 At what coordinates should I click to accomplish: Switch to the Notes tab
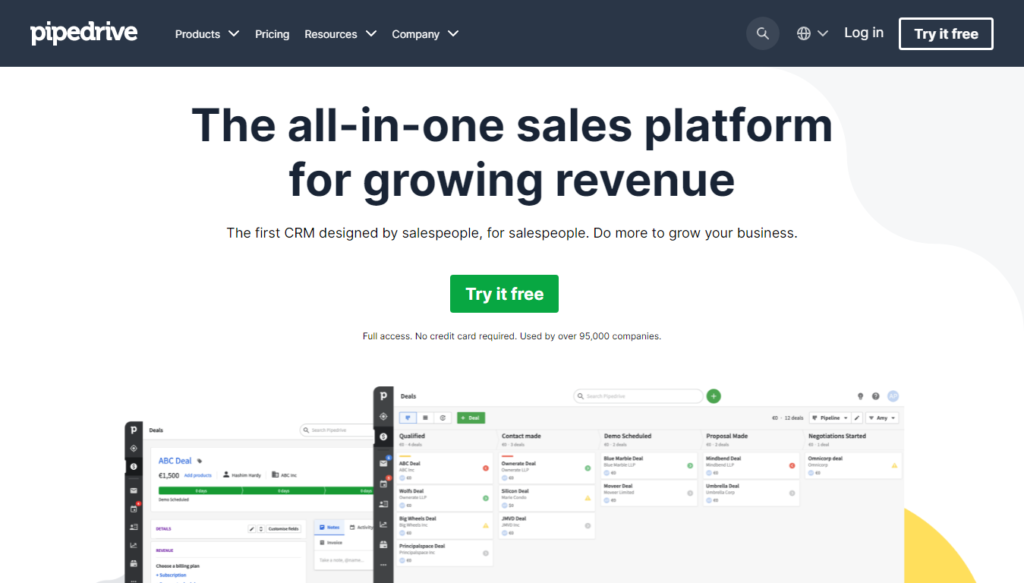tap(329, 527)
